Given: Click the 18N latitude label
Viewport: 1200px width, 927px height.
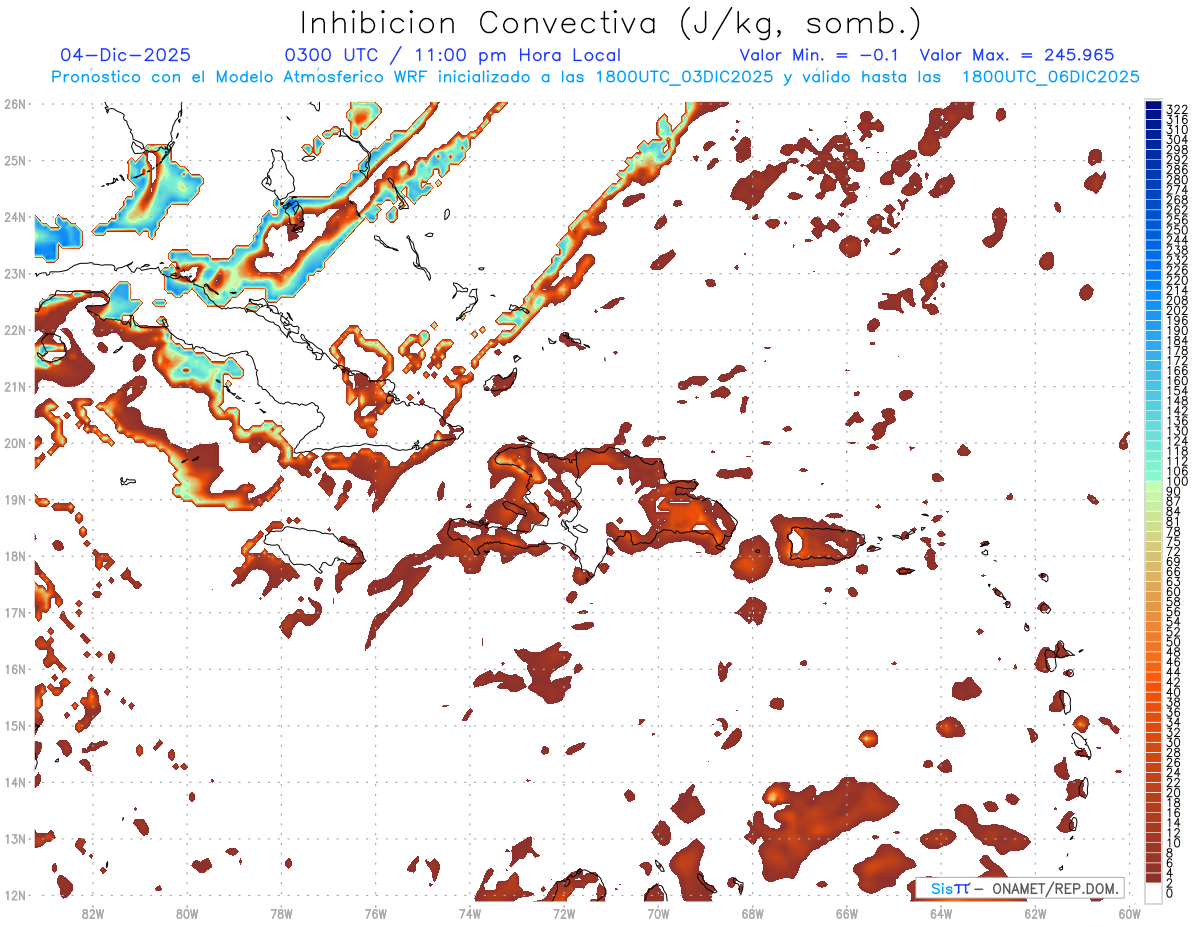Looking at the screenshot, I should (x=15, y=556).
